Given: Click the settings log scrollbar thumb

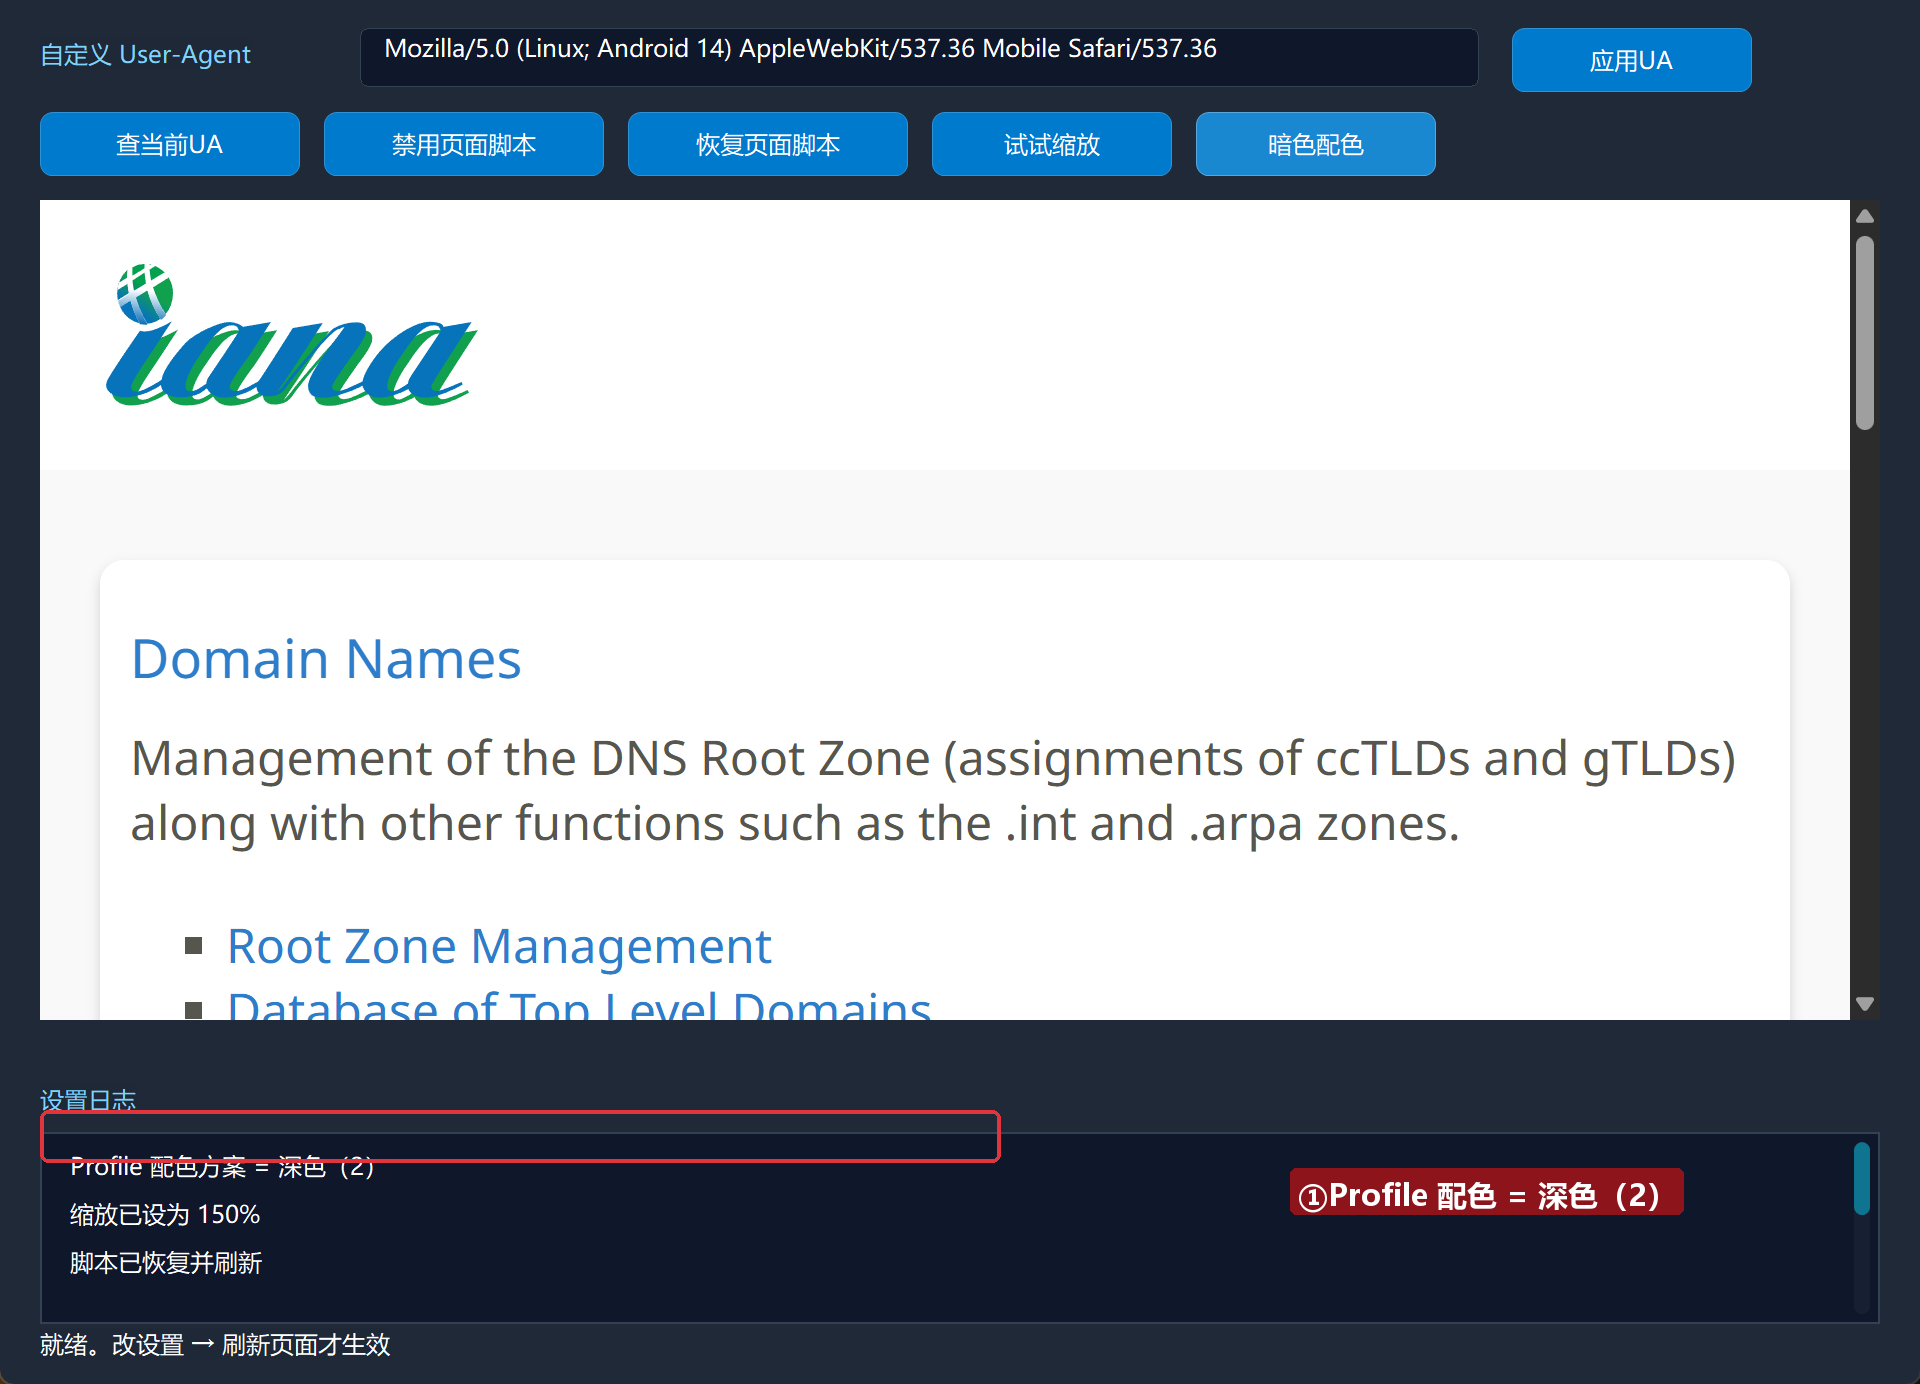Looking at the screenshot, I should [x=1862, y=1179].
